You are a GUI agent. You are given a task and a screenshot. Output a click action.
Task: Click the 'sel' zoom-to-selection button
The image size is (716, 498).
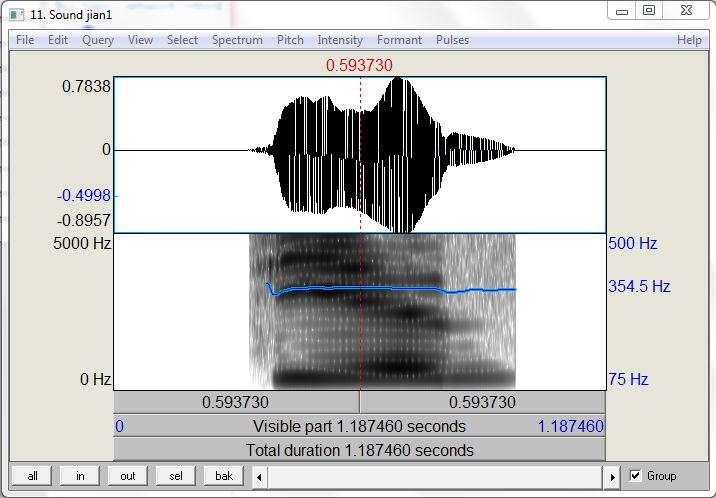(176, 476)
